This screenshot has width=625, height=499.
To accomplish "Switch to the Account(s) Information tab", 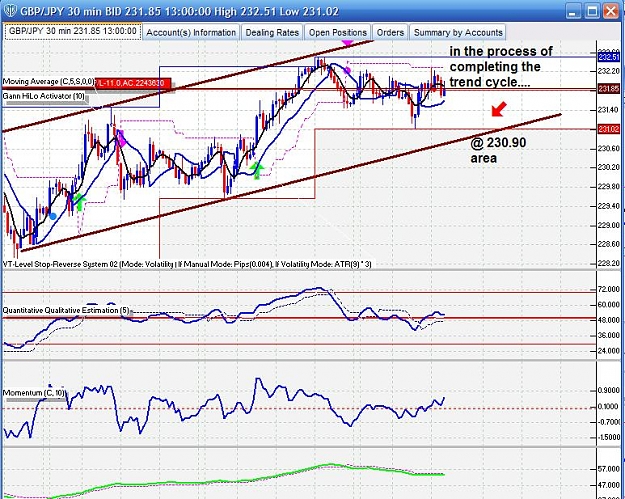I will click(191, 33).
